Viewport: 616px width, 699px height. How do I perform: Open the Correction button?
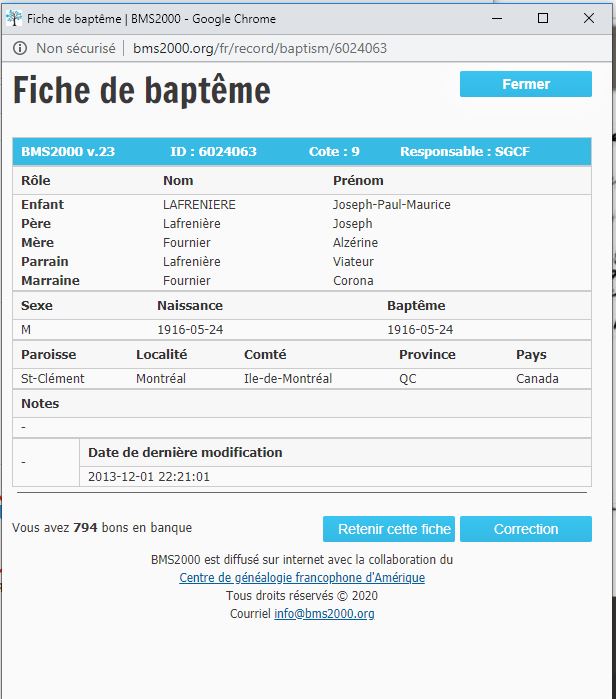pos(526,529)
